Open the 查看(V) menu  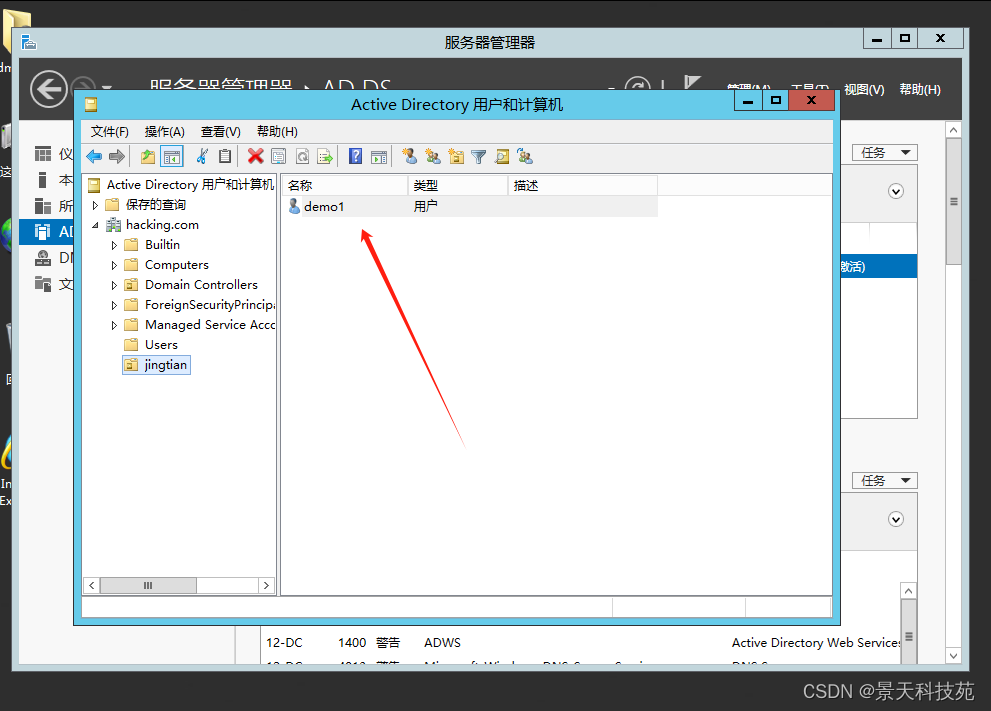coord(221,131)
